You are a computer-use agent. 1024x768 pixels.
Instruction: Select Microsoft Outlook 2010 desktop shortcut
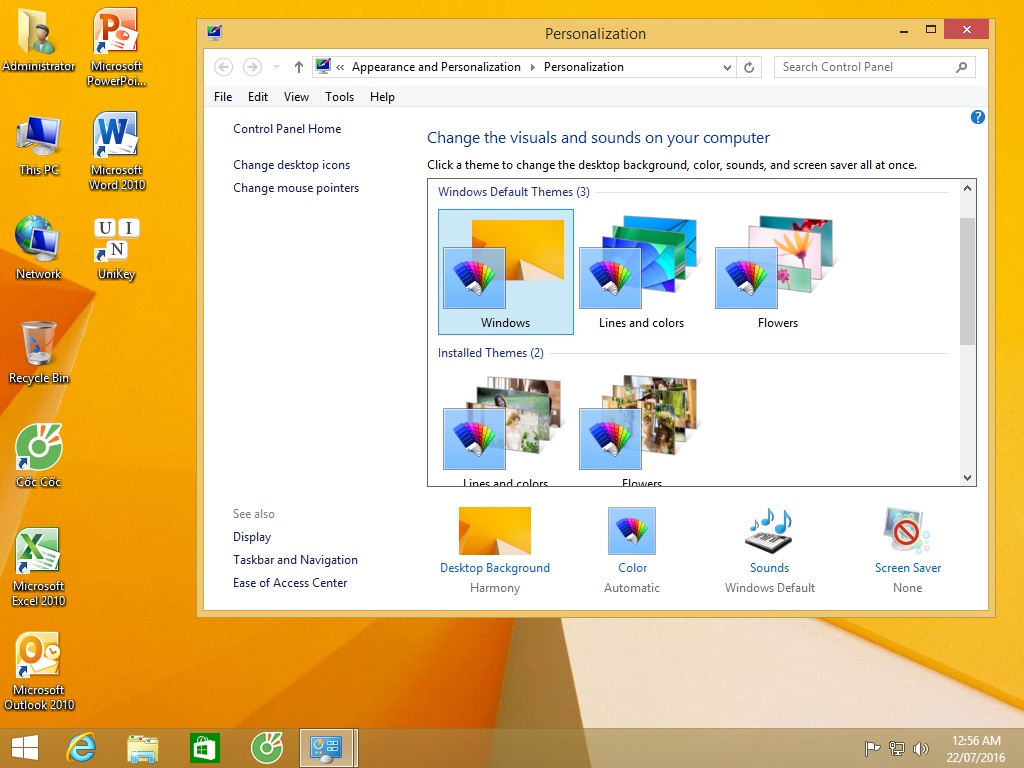(x=39, y=671)
